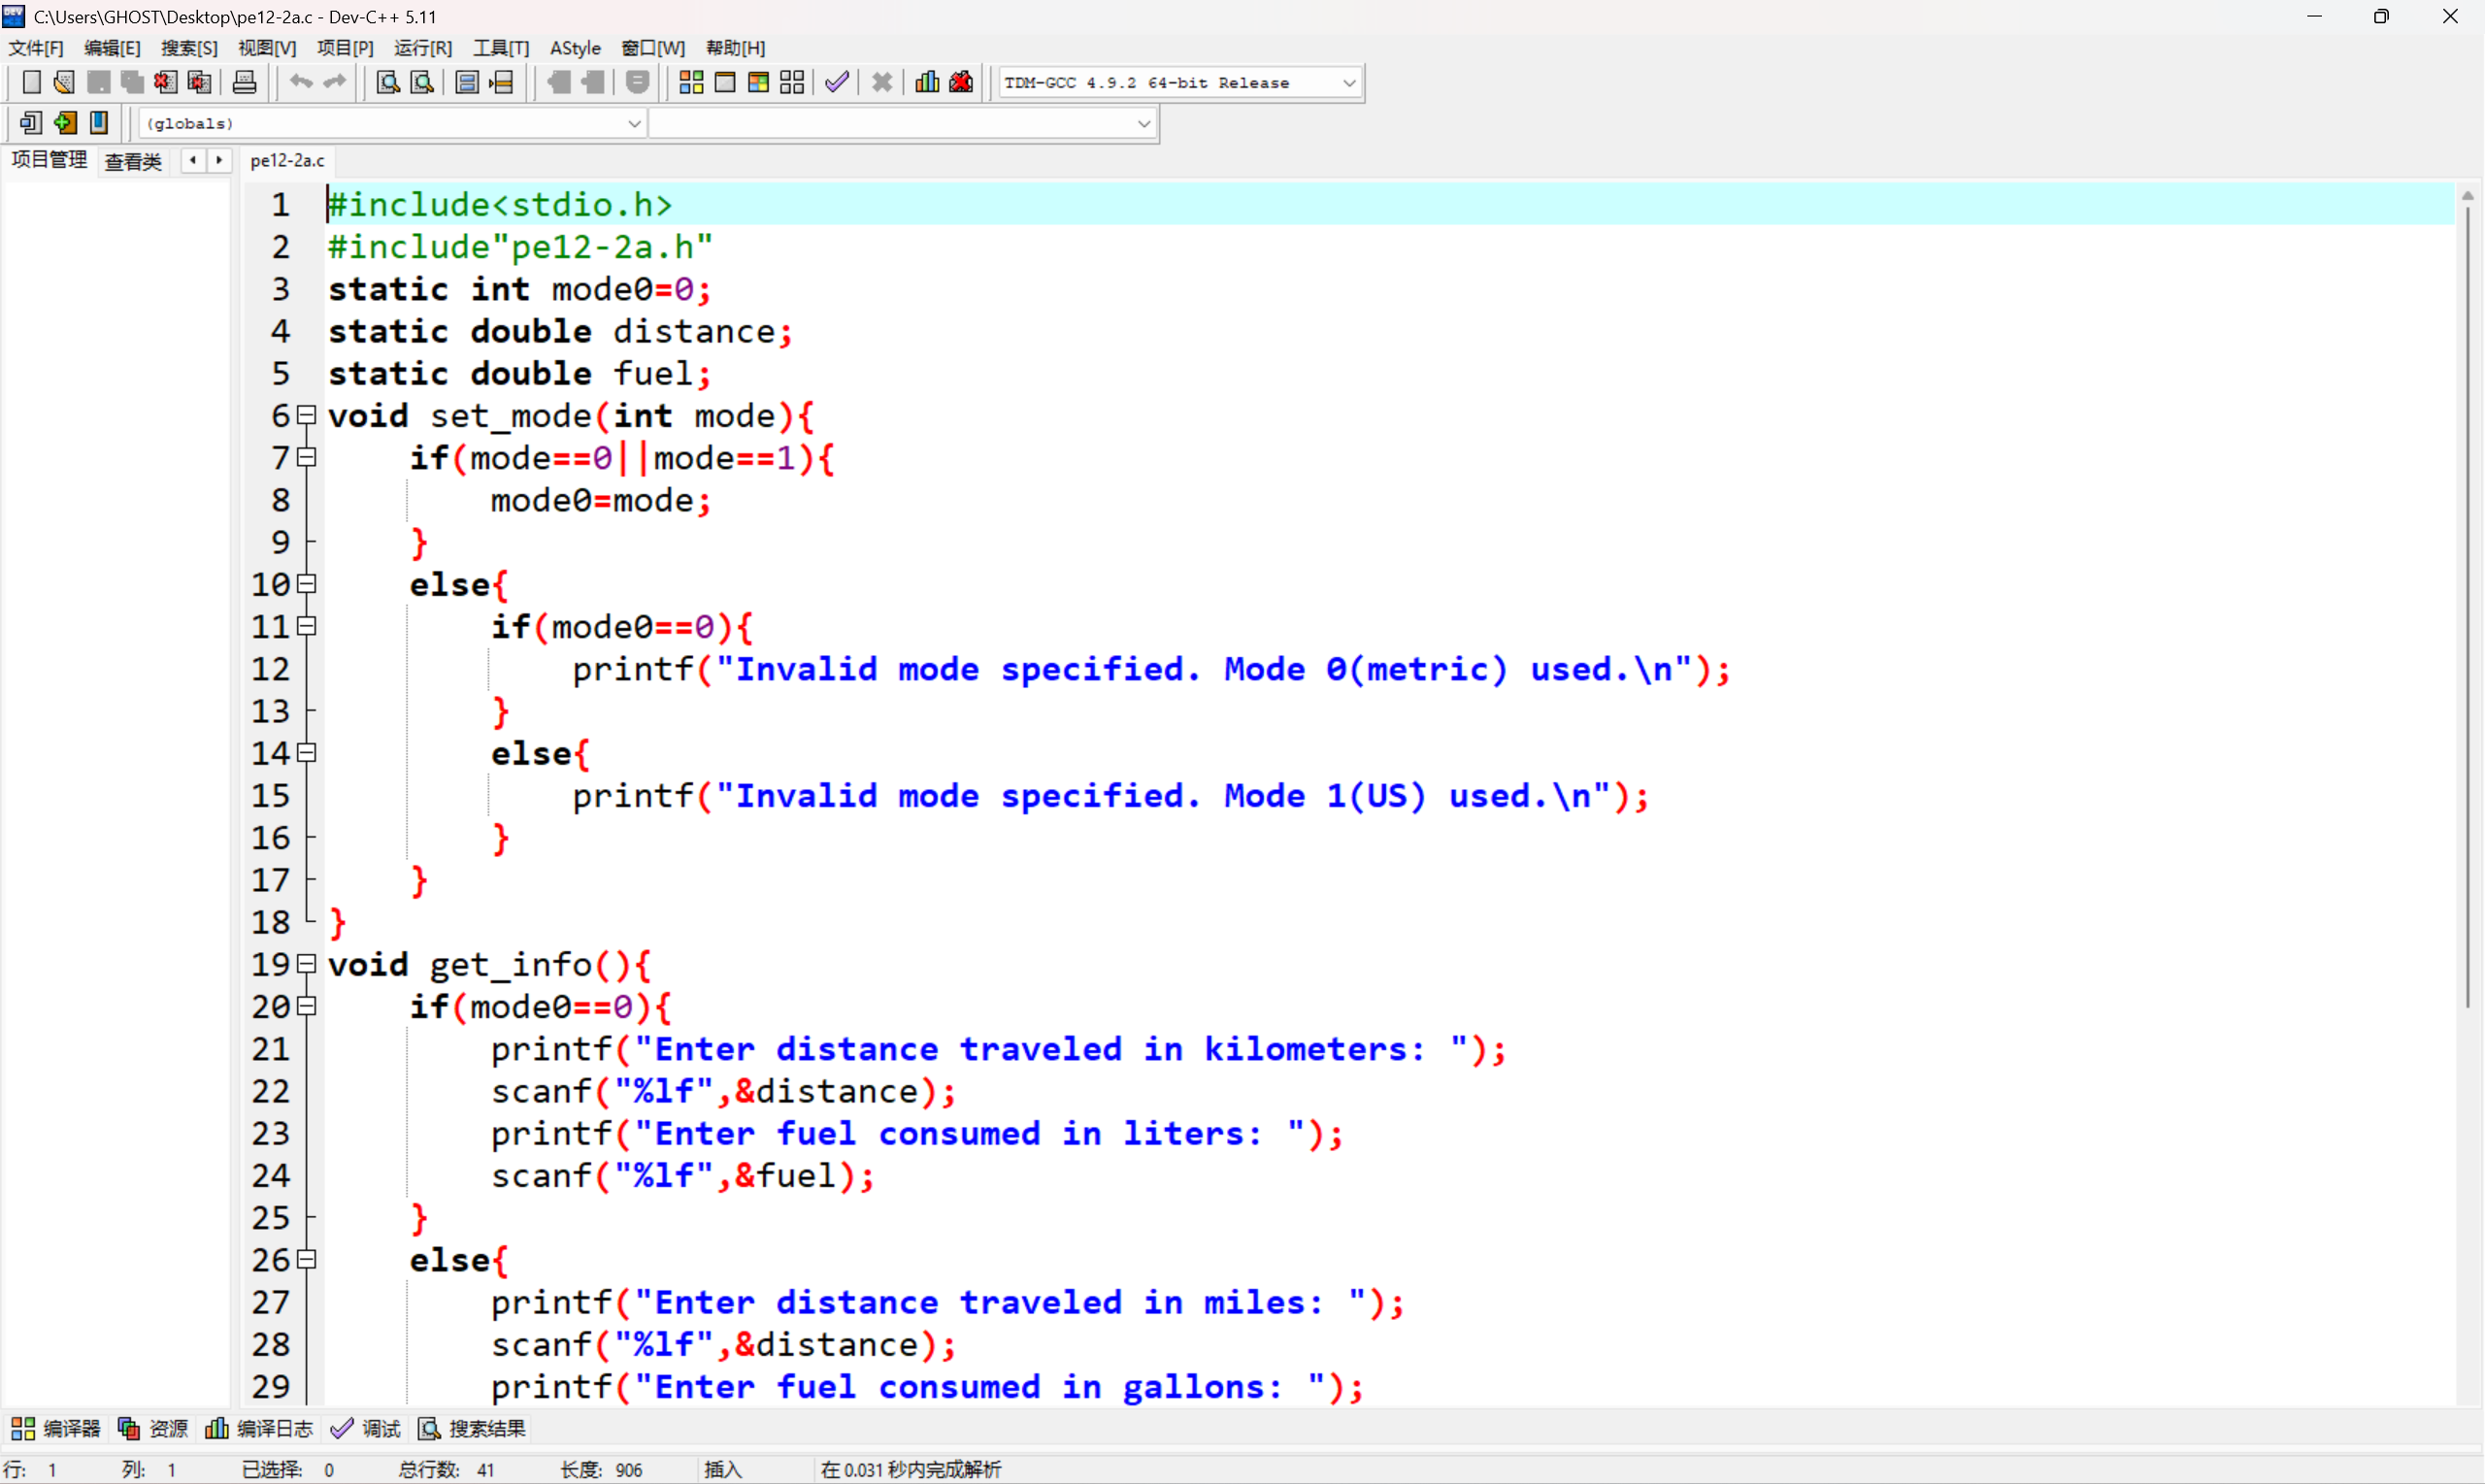
Task: Click the Find magnifier toolbar icon
Action: pos(388,83)
